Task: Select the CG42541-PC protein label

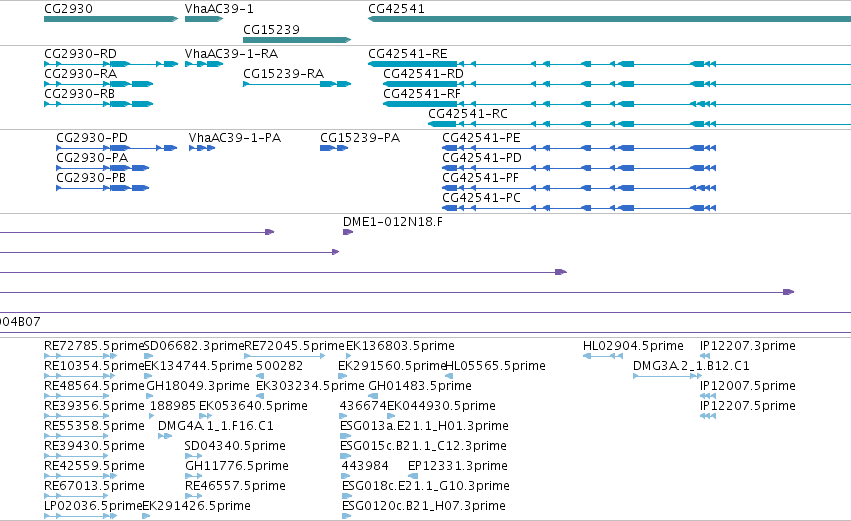Action: coord(481,198)
